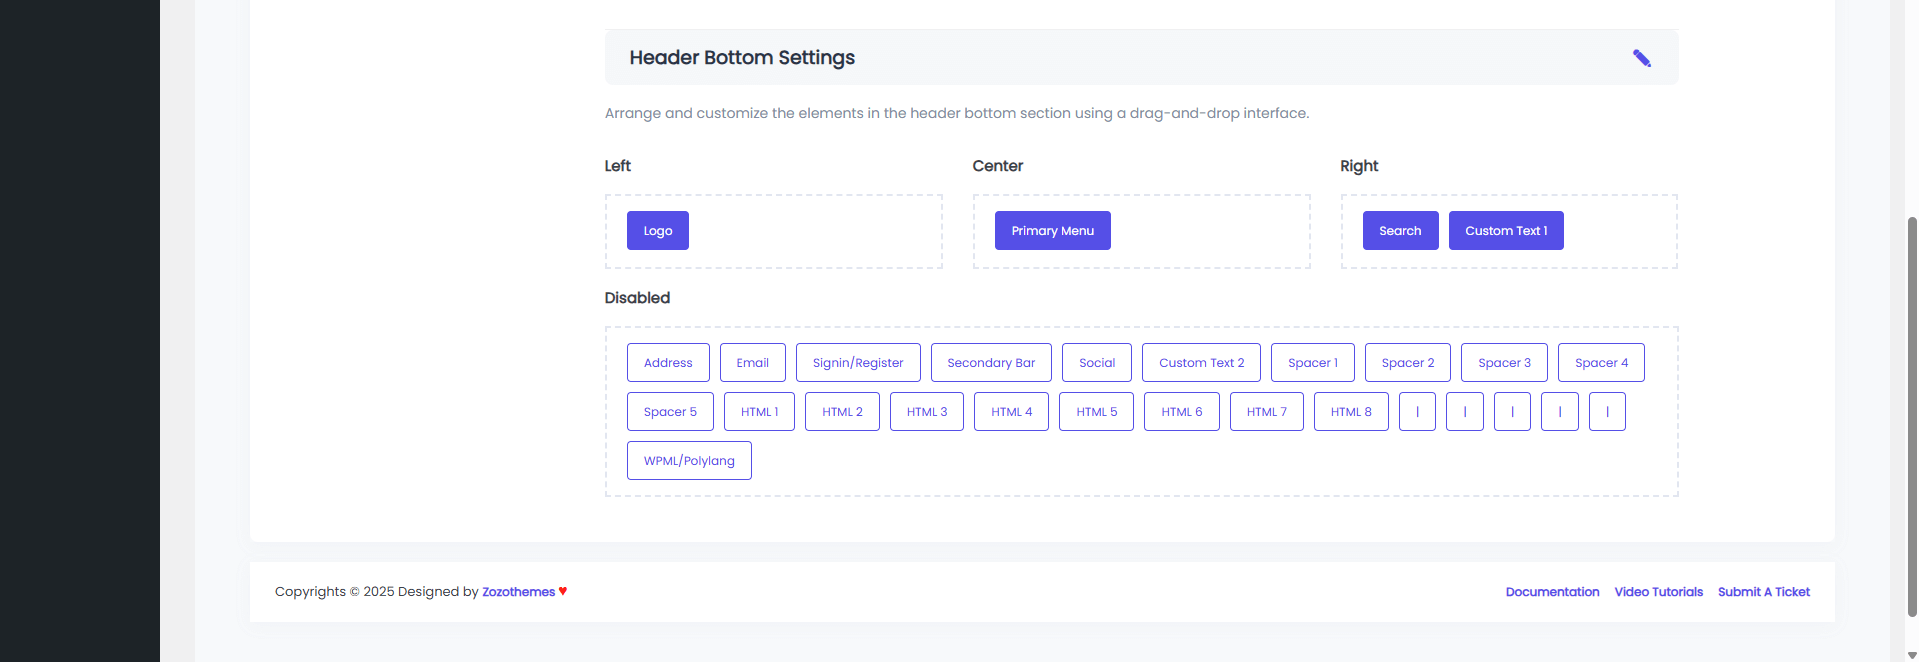Viewport: 1919px width, 662px height.
Task: Click the Social element in Disabled
Action: (x=1096, y=363)
